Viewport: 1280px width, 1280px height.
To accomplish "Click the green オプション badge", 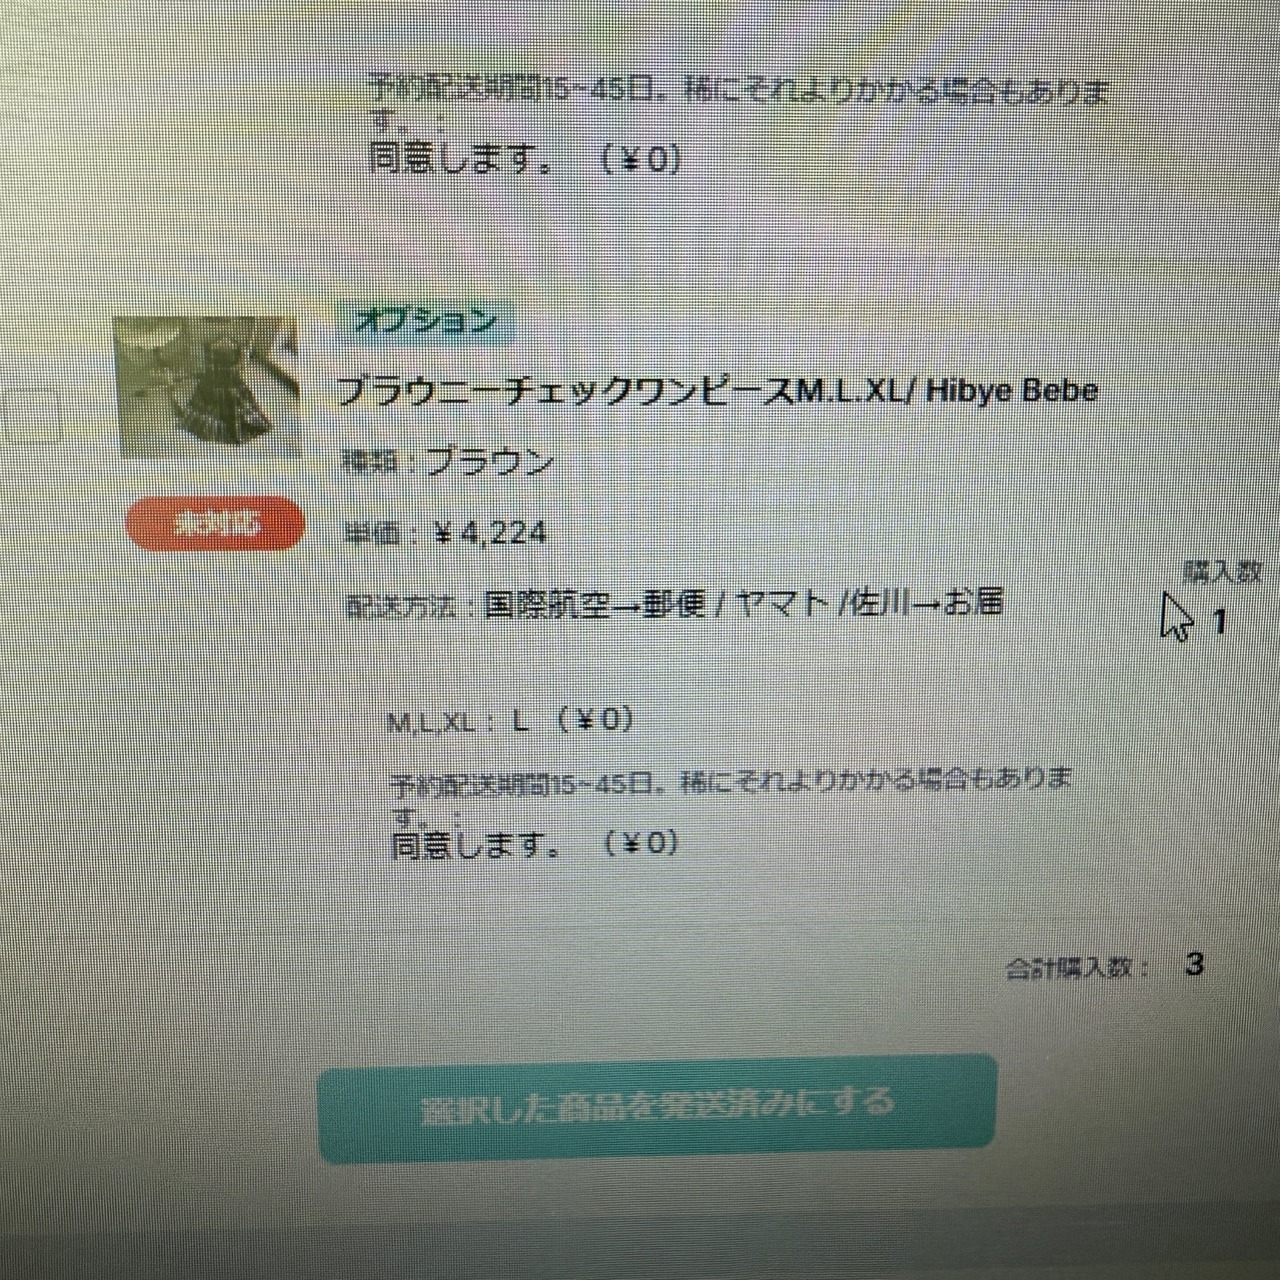I will point(426,321).
